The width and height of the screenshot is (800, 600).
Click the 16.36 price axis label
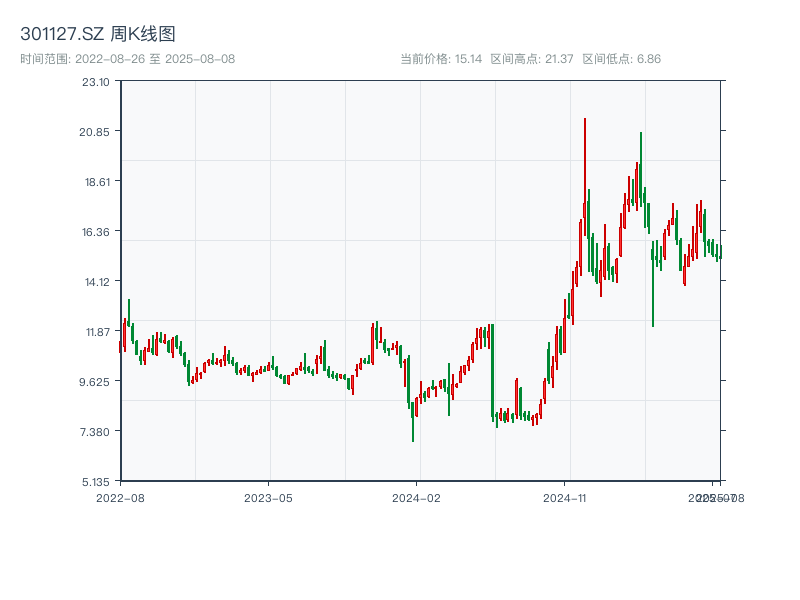pos(96,232)
